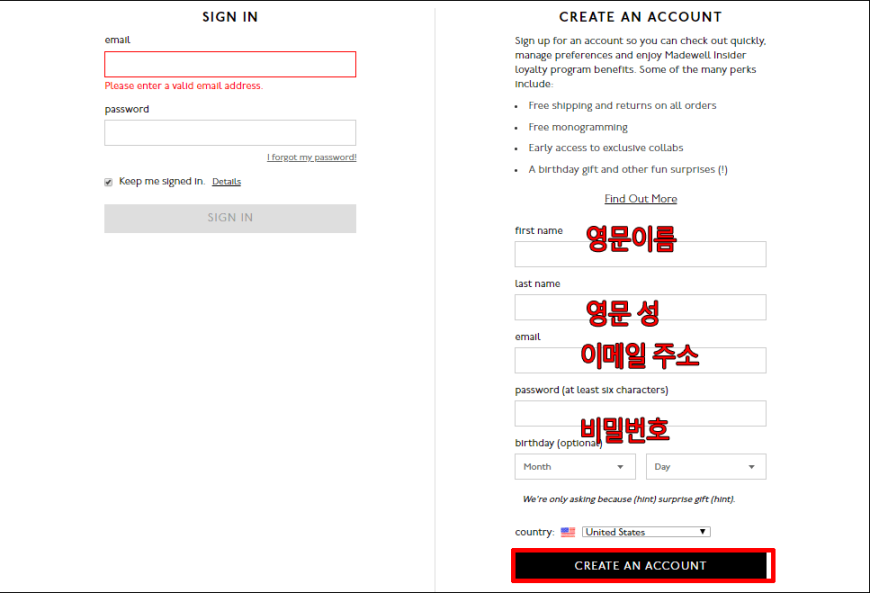The image size is (870, 593).
Task: Click the black CREATE AN ACCOUNT button
Action: coord(643,566)
